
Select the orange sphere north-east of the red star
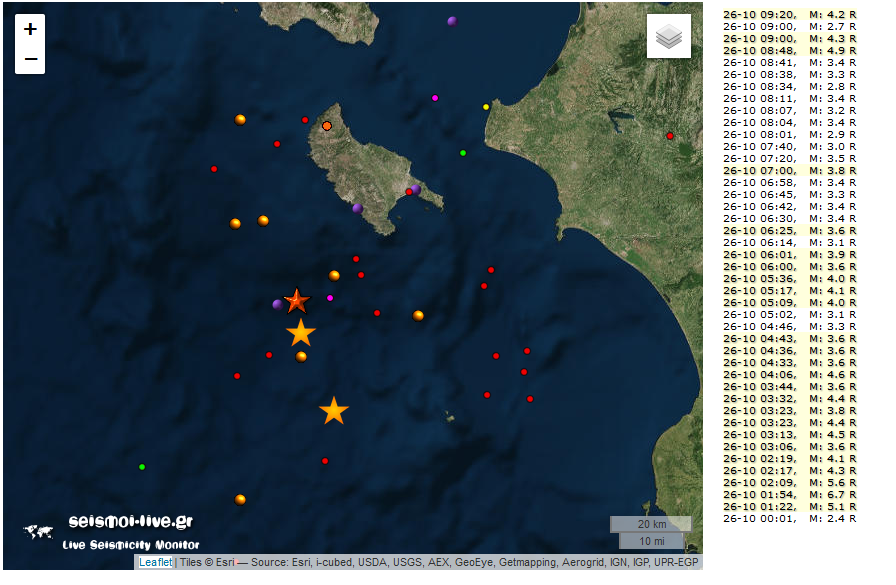point(334,276)
